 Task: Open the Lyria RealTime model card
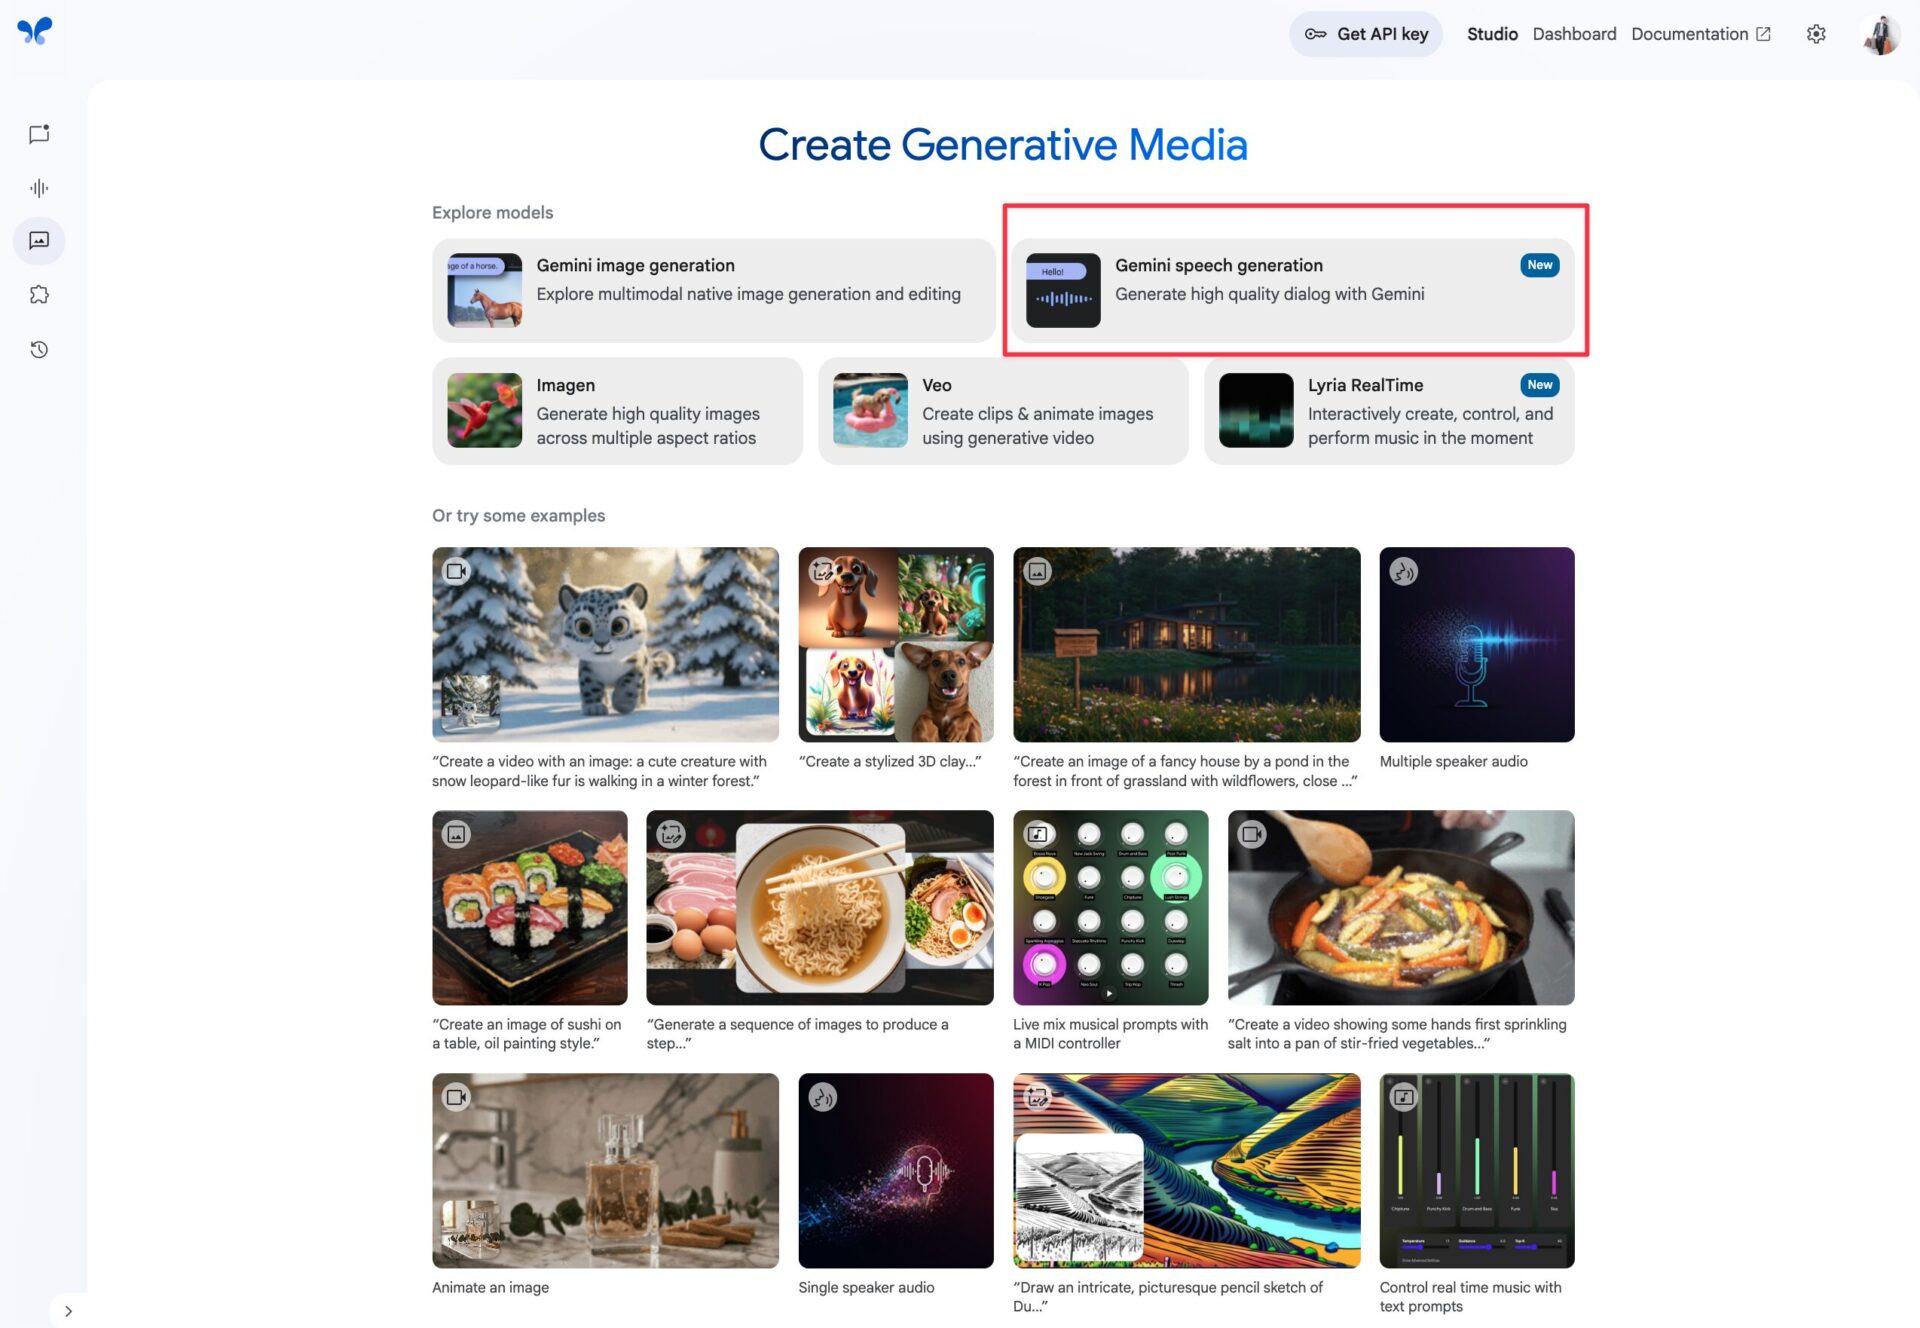coord(1389,410)
